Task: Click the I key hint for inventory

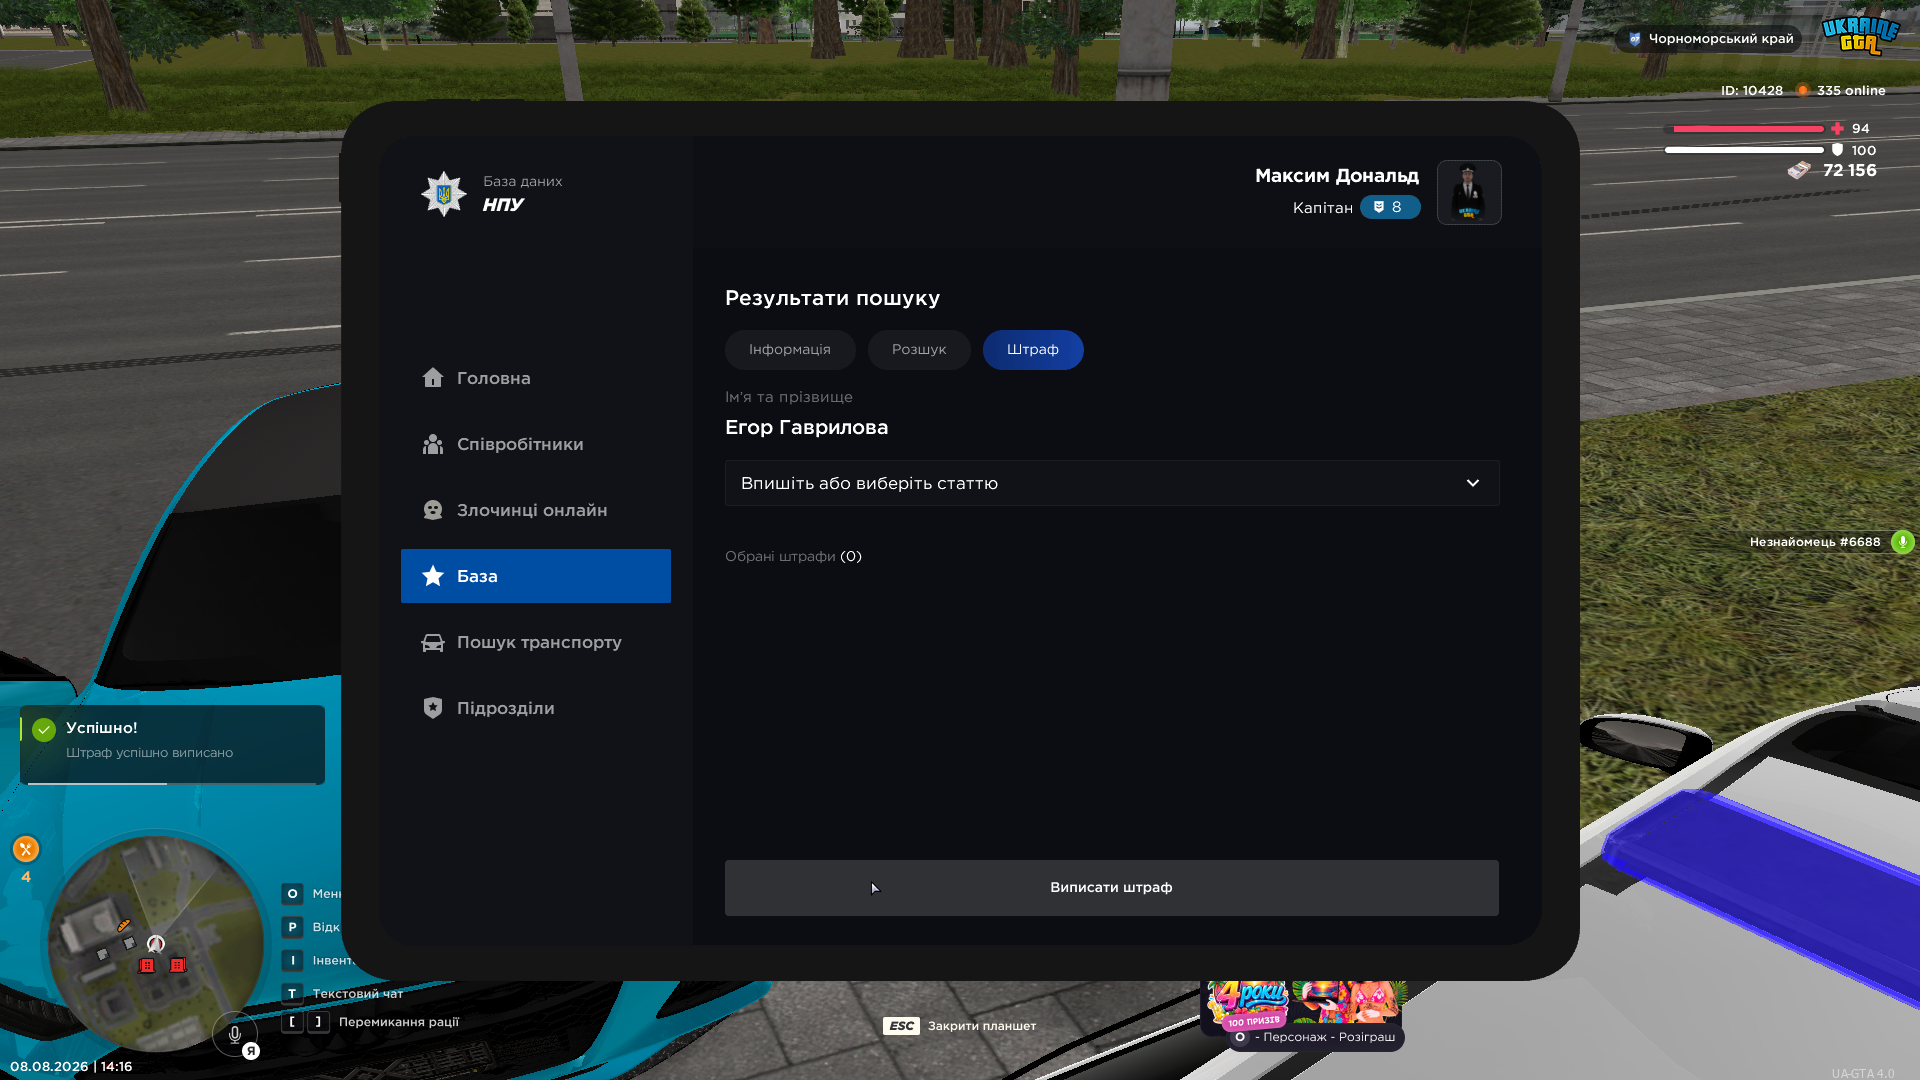Action: click(292, 960)
